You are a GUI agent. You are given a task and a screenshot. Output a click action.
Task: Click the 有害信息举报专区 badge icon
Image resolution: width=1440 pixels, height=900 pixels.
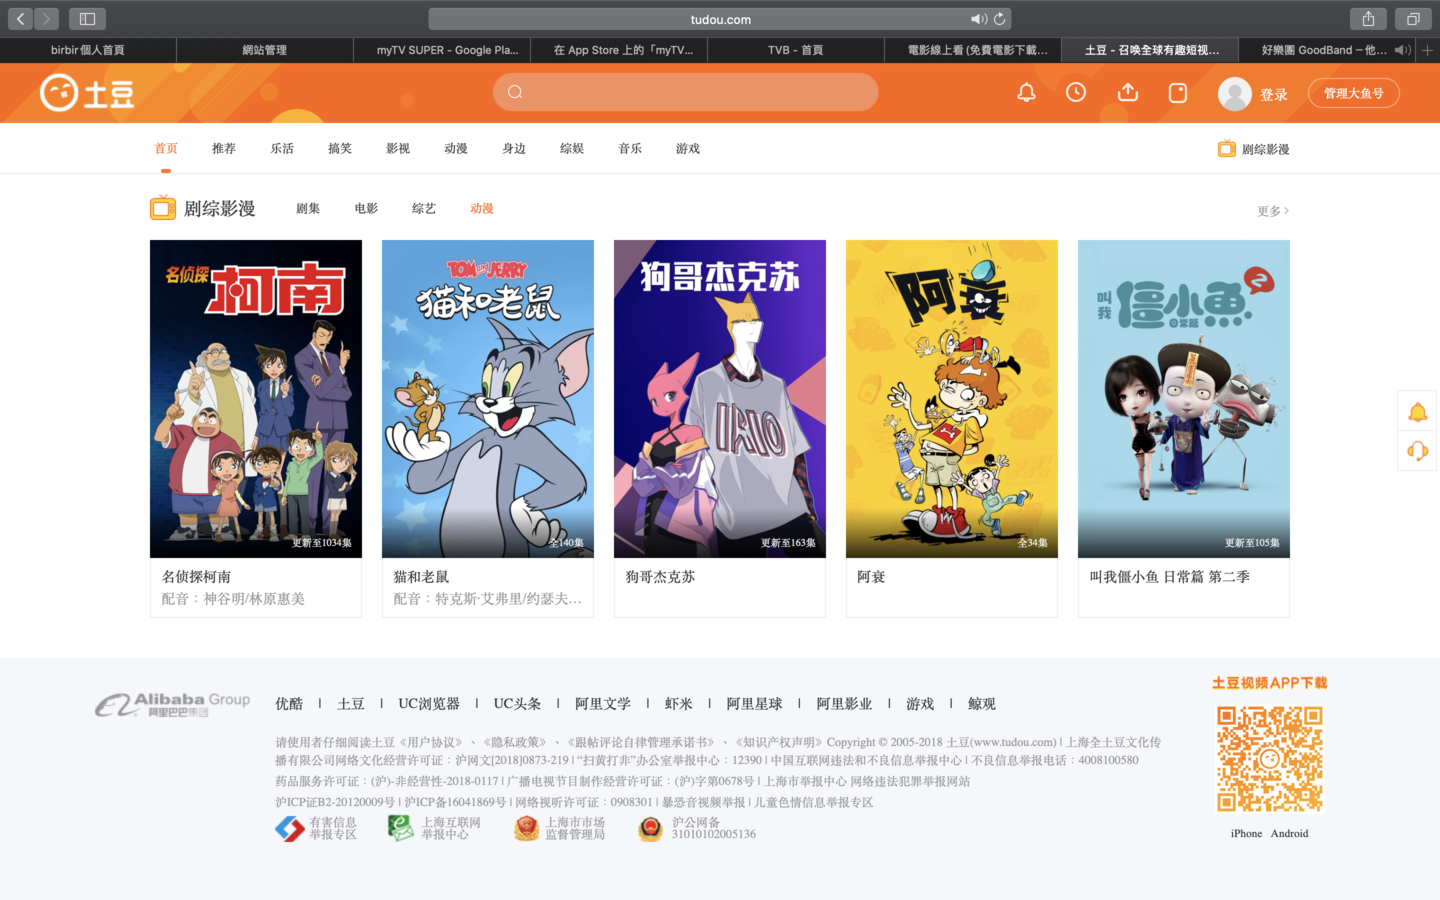pos(290,828)
